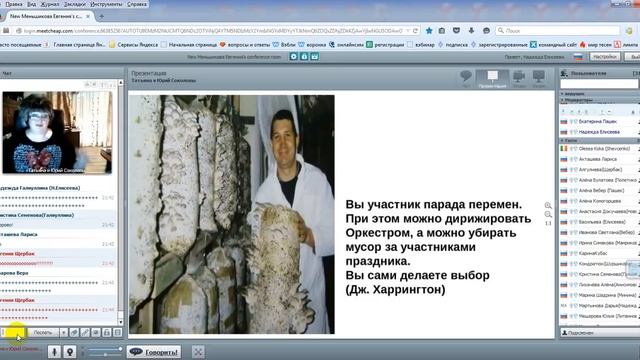Open the Журнал browser menu

(50, 4)
